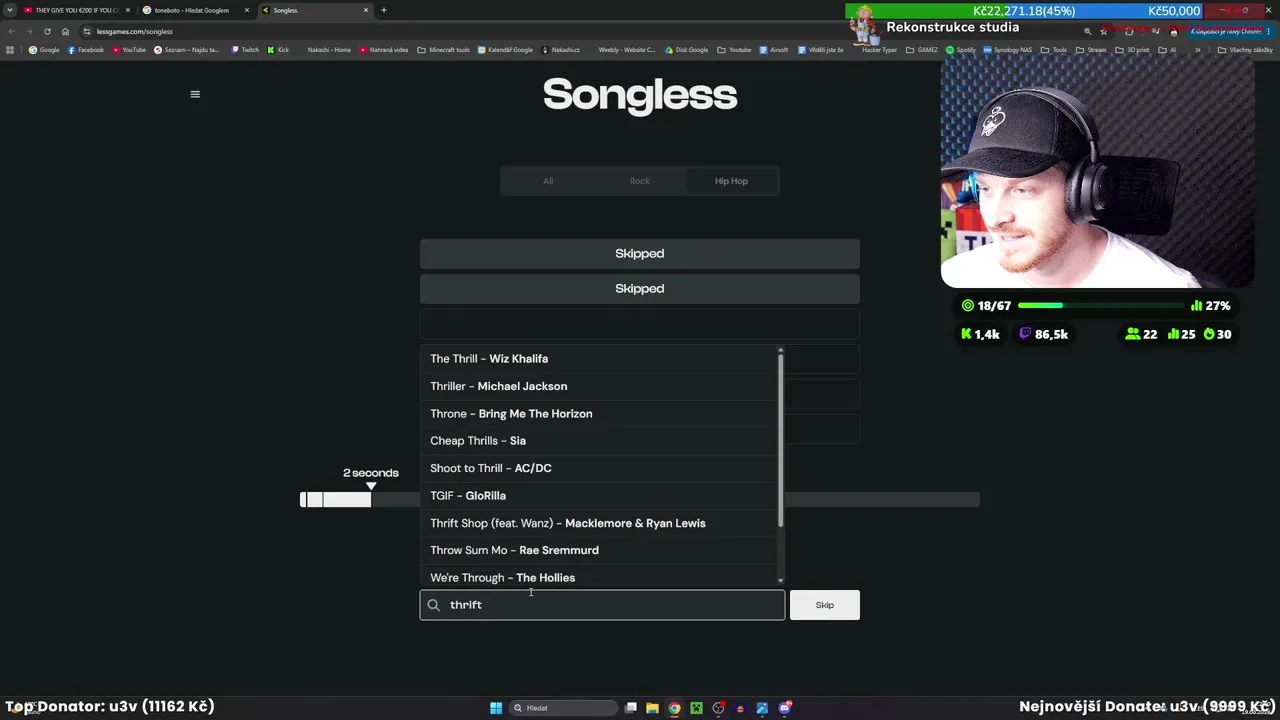1280x720 pixels.
Task: Open the Google bookmark
Action: pyautogui.click(x=44, y=50)
